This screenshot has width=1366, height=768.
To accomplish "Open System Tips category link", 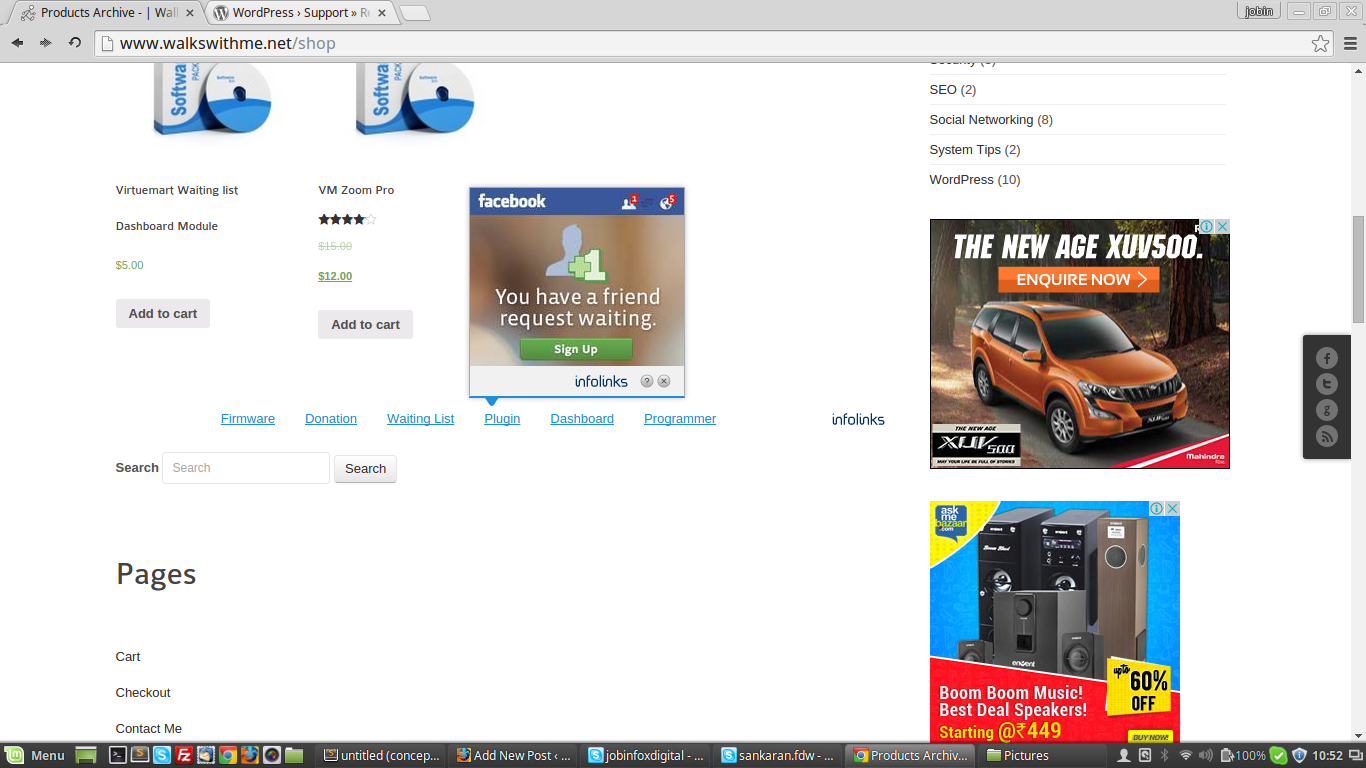I will point(965,150).
